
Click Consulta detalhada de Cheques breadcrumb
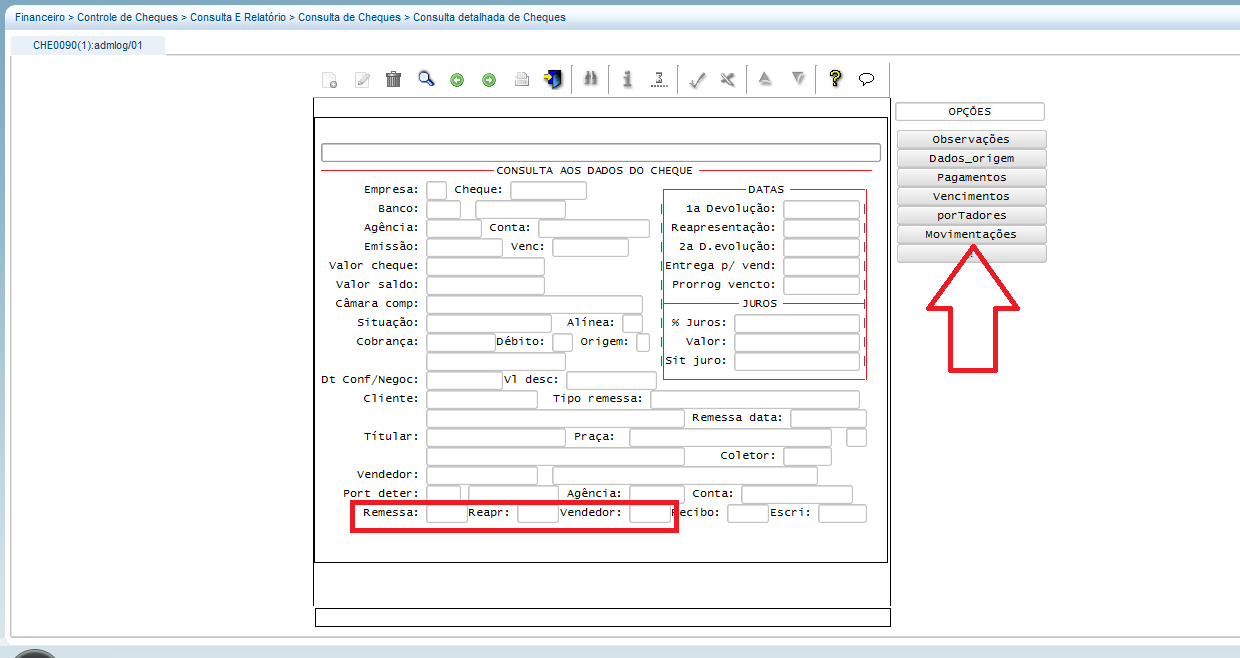click(x=489, y=17)
